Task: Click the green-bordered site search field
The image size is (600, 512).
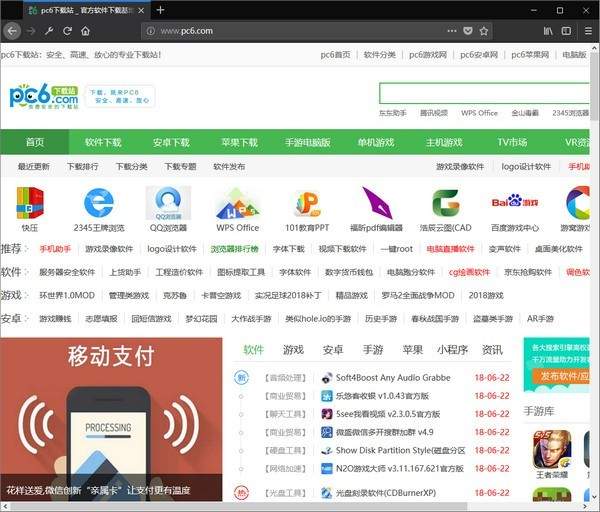Action: (484, 94)
